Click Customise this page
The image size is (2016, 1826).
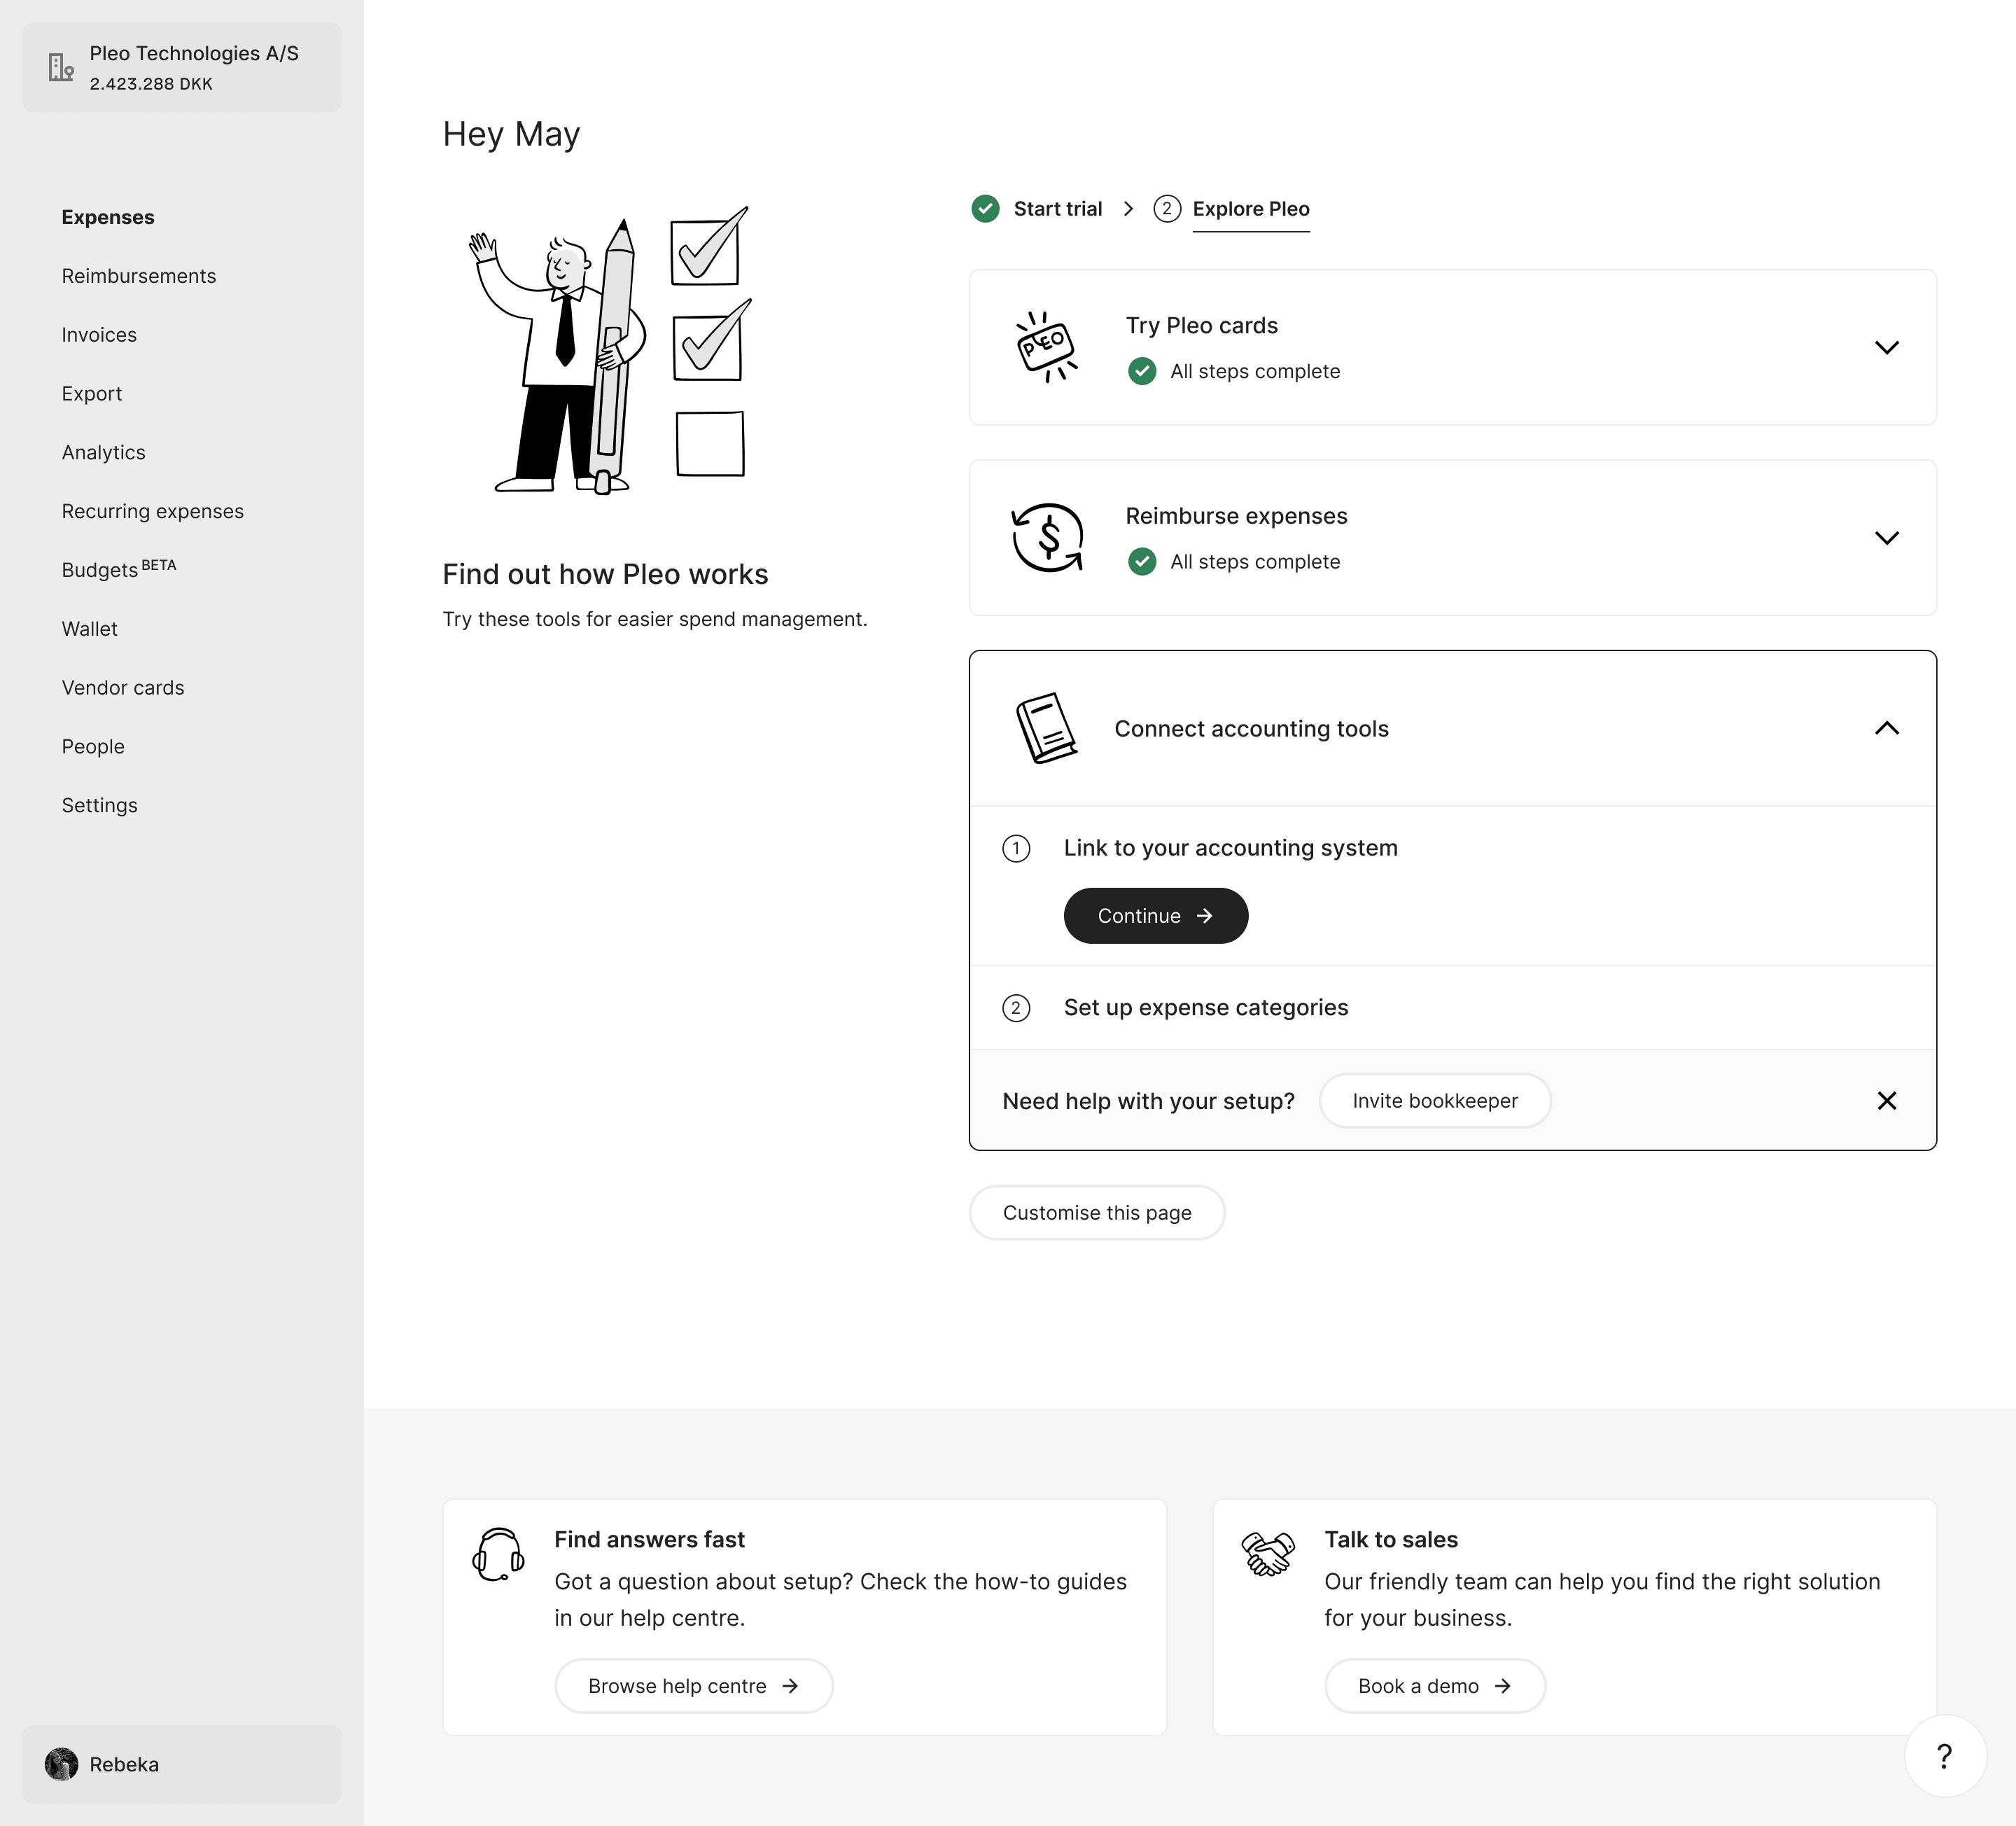tap(1097, 1212)
